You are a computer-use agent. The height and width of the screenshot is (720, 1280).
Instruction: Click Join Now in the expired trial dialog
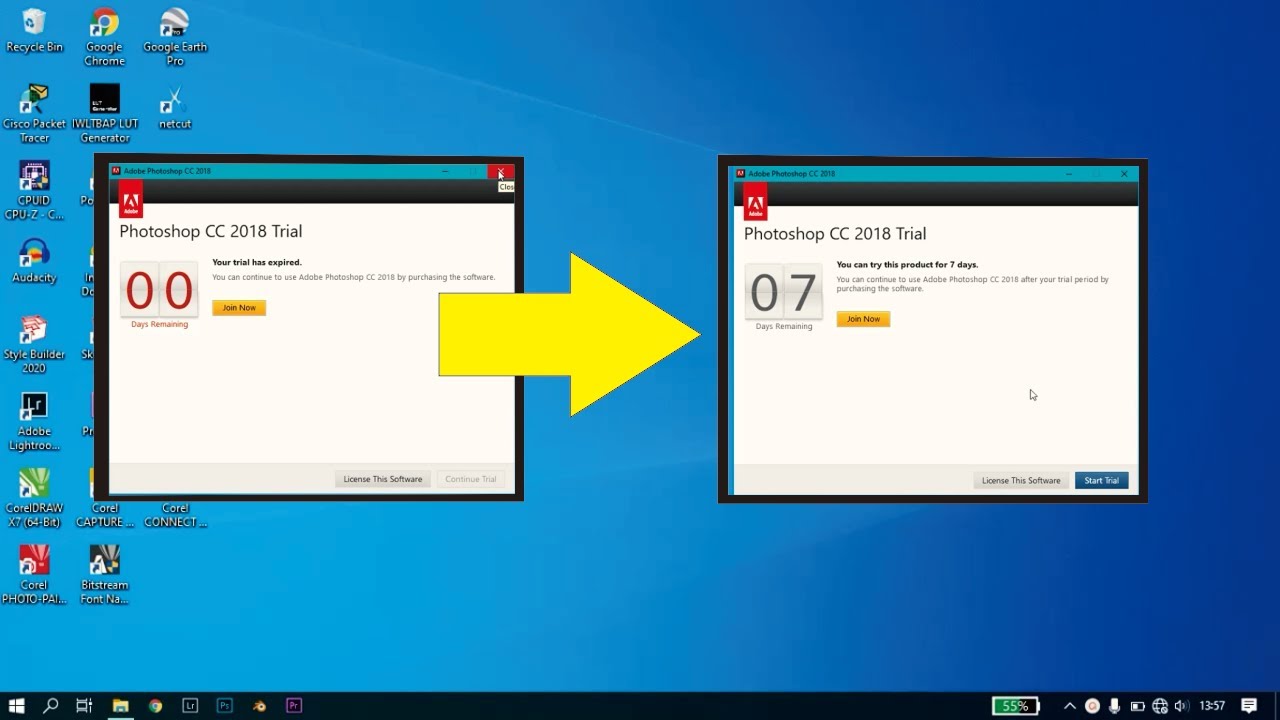[239, 307]
